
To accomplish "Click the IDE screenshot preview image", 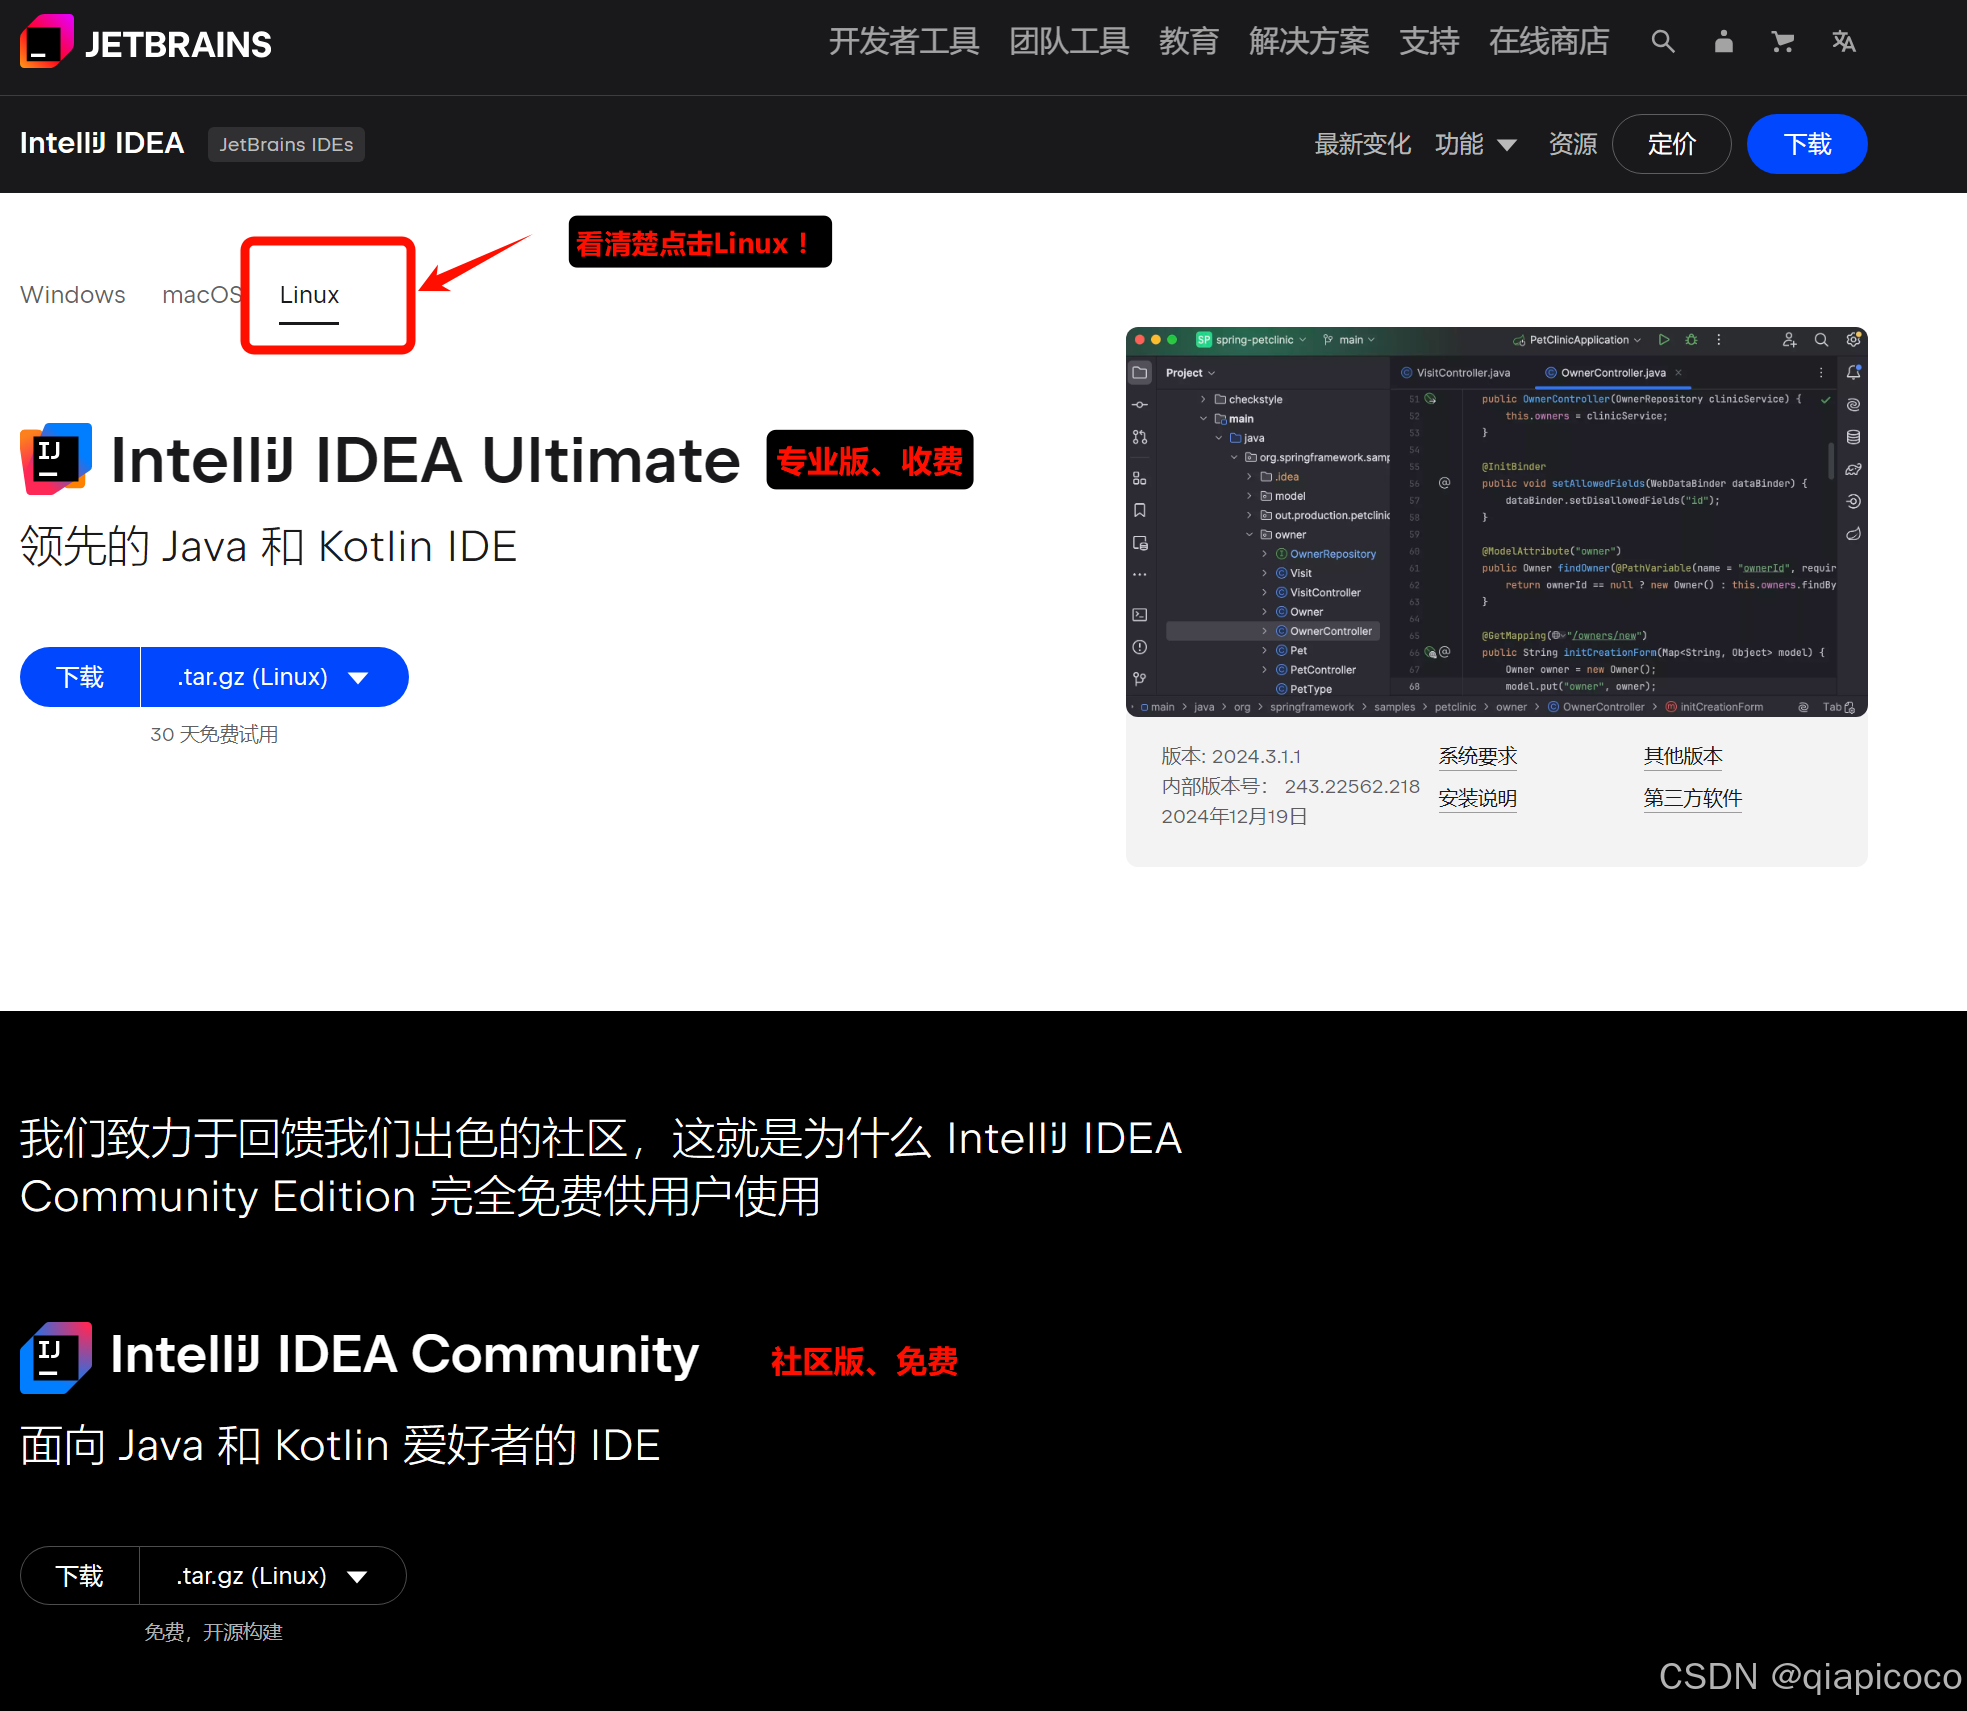I will coord(1496,521).
